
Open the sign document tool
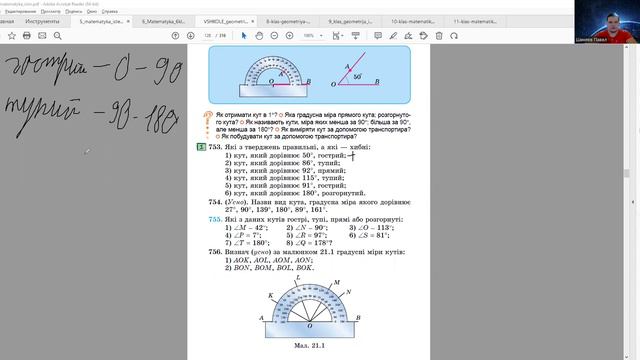click(x=408, y=36)
